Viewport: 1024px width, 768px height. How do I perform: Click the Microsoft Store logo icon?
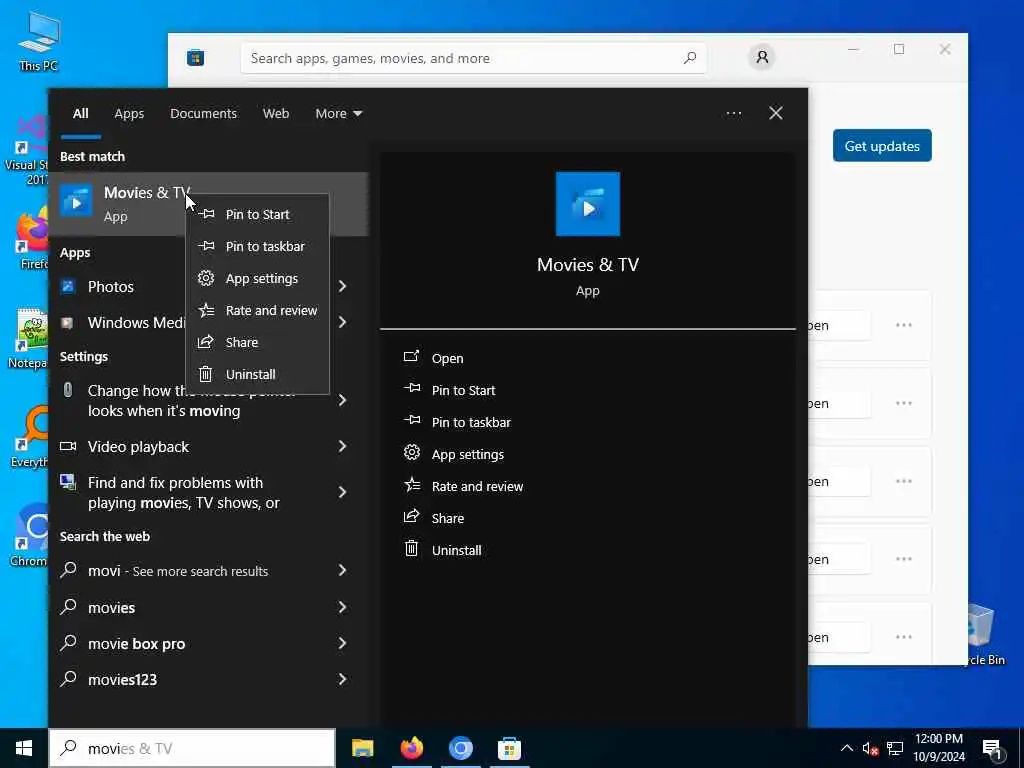point(195,58)
